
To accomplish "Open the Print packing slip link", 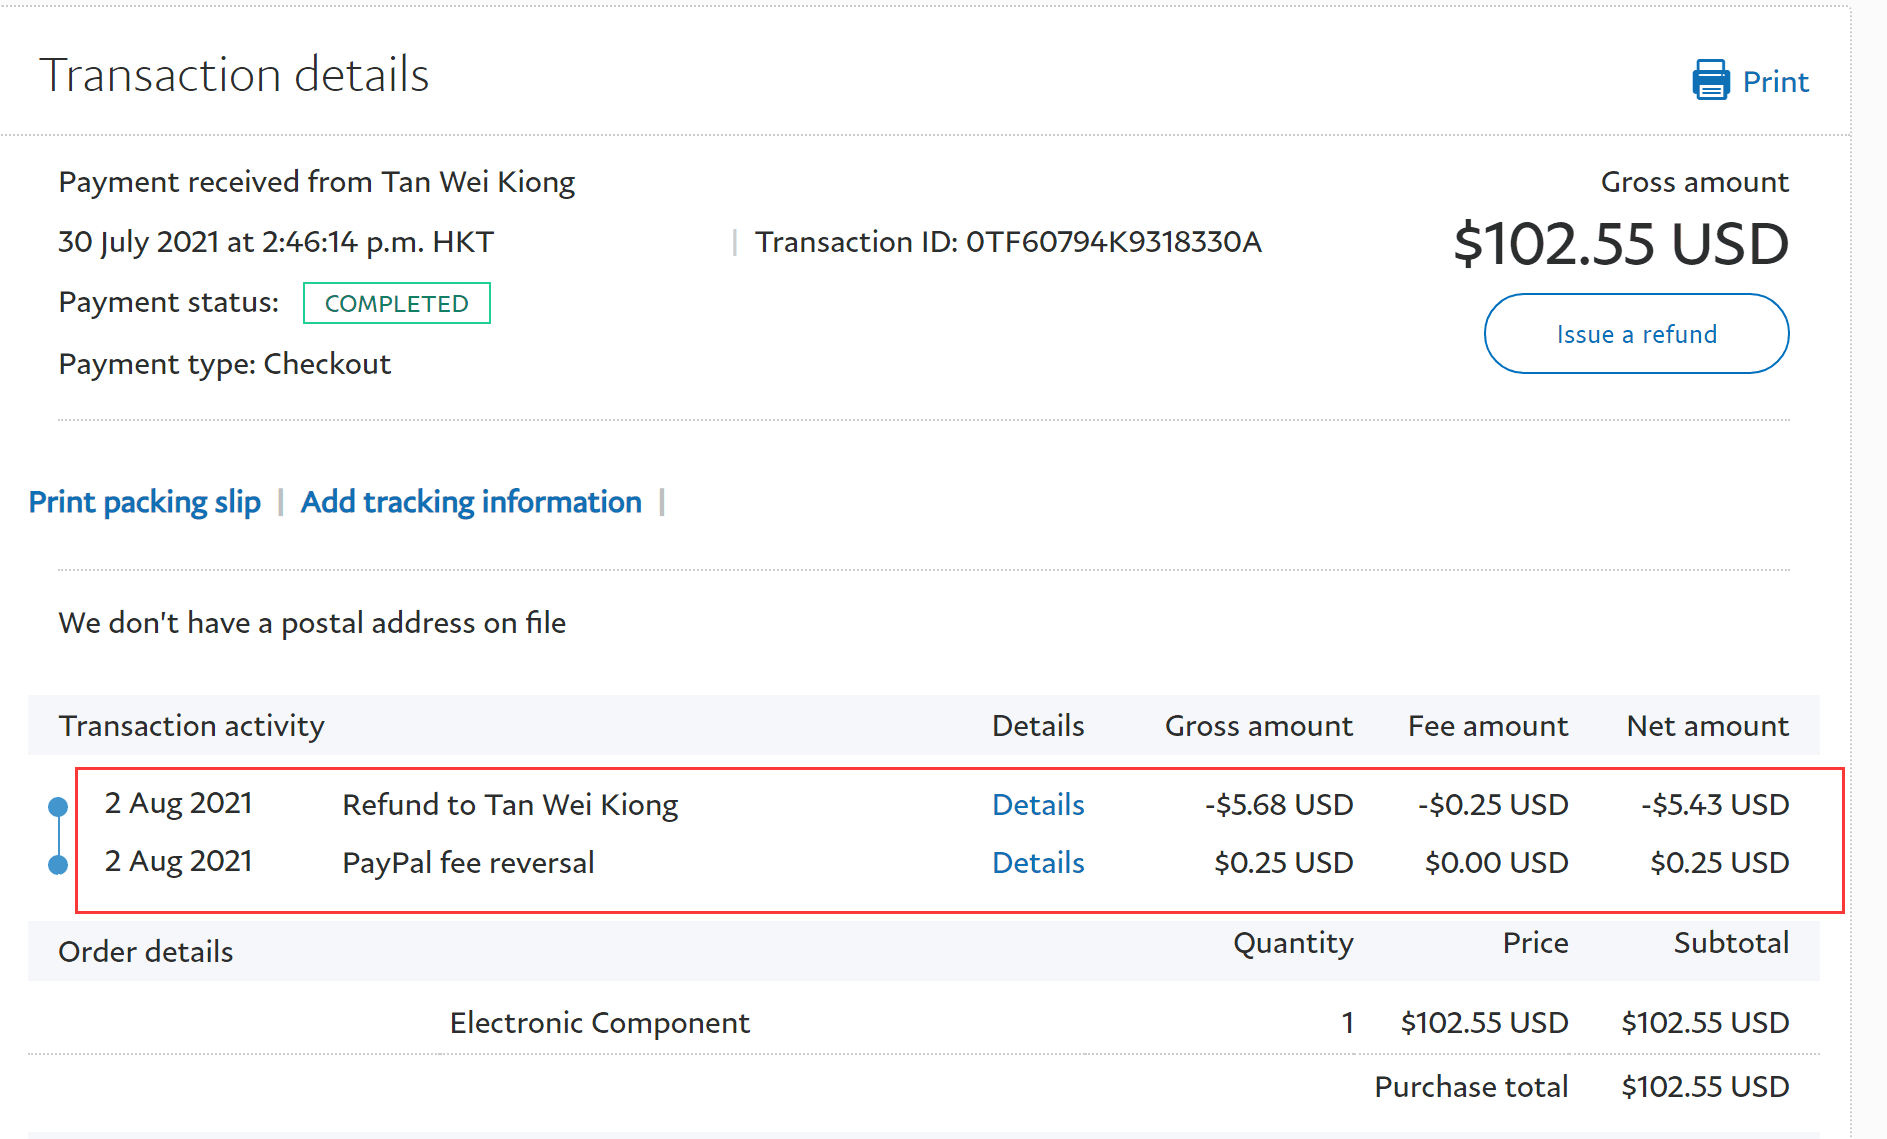I will (145, 502).
